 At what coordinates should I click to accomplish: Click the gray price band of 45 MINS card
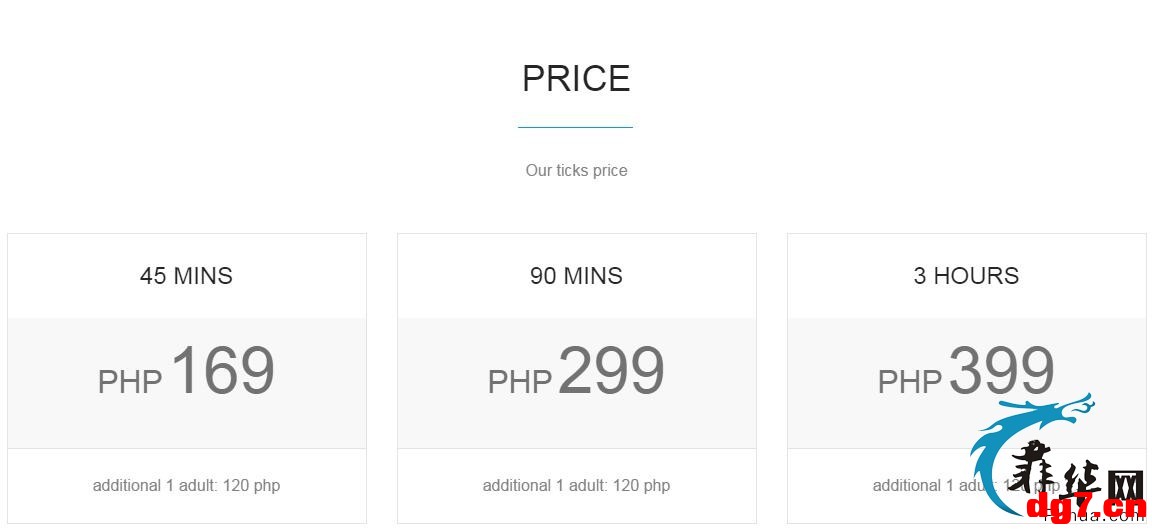pos(187,383)
